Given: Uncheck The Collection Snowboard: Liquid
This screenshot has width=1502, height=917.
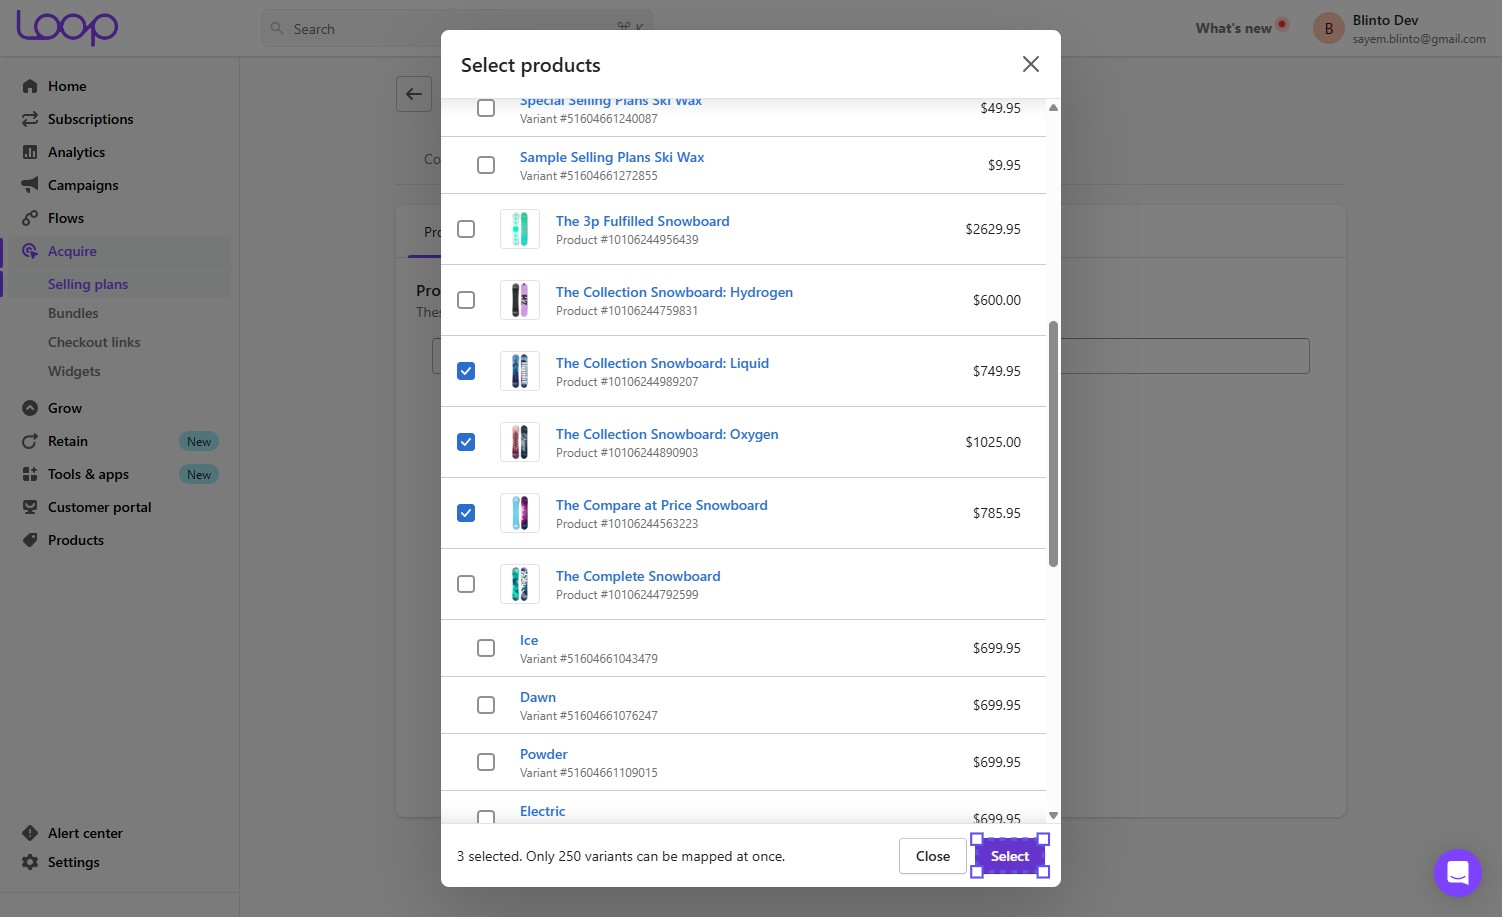Looking at the screenshot, I should point(466,371).
